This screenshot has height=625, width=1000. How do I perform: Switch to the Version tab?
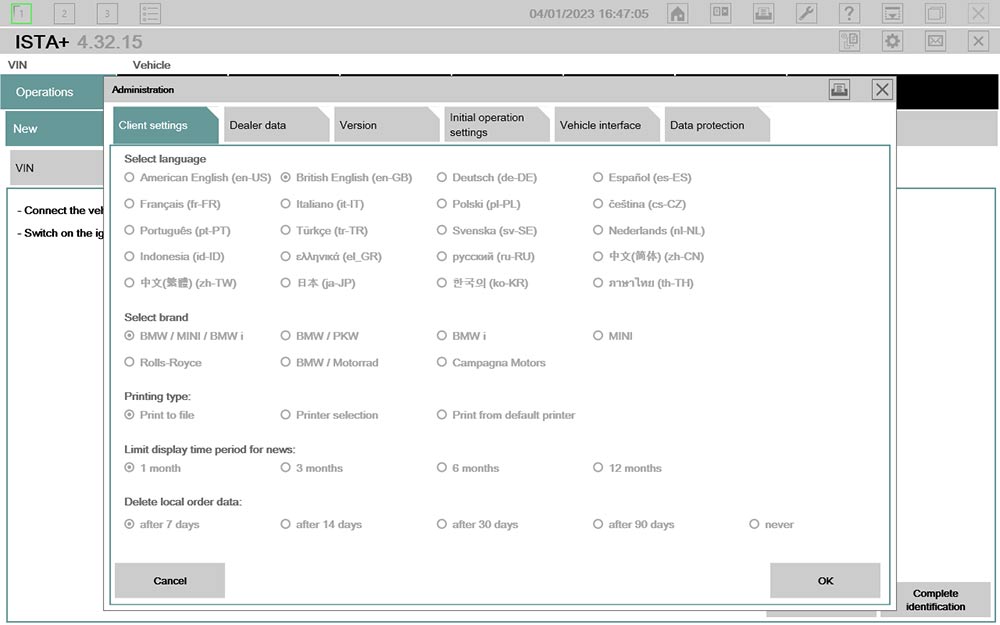click(x=386, y=125)
